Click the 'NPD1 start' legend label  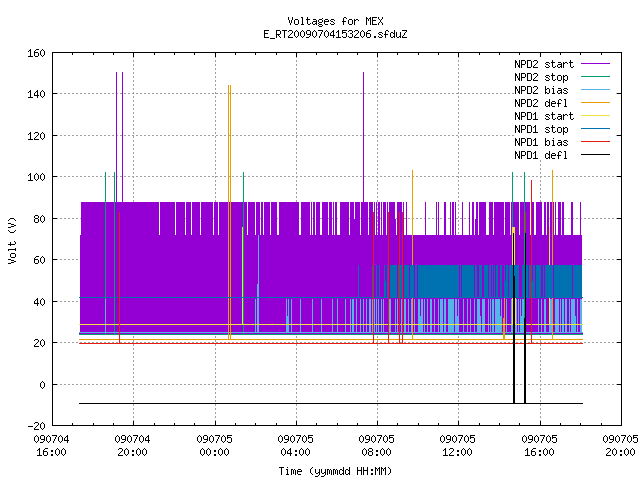tap(544, 116)
